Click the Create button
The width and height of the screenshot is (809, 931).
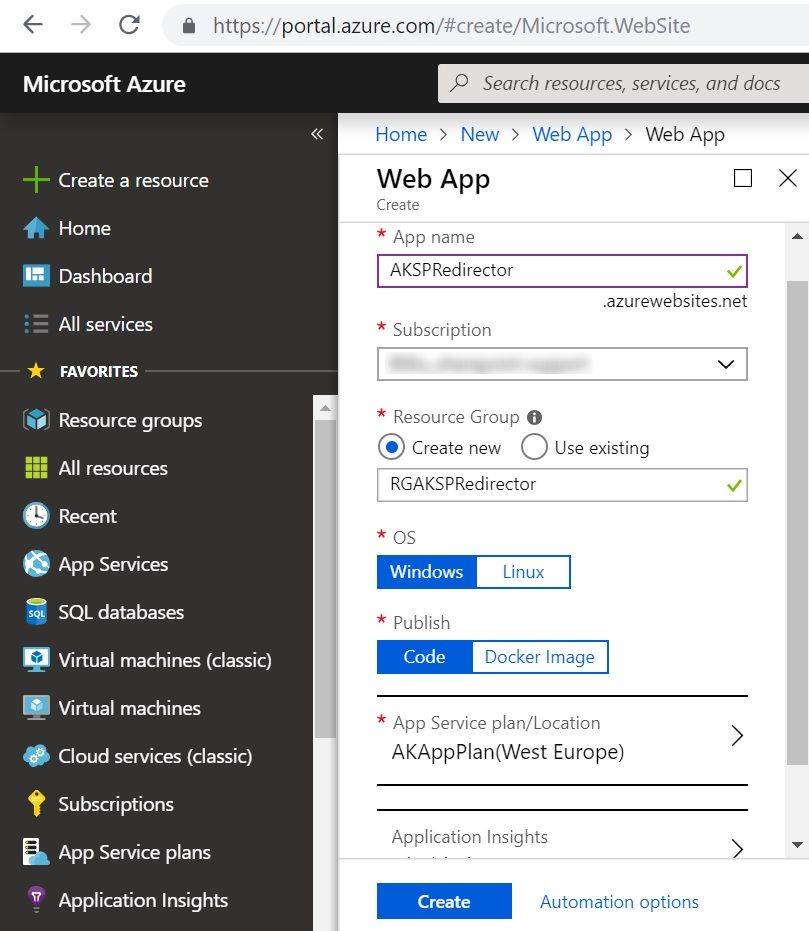444,901
